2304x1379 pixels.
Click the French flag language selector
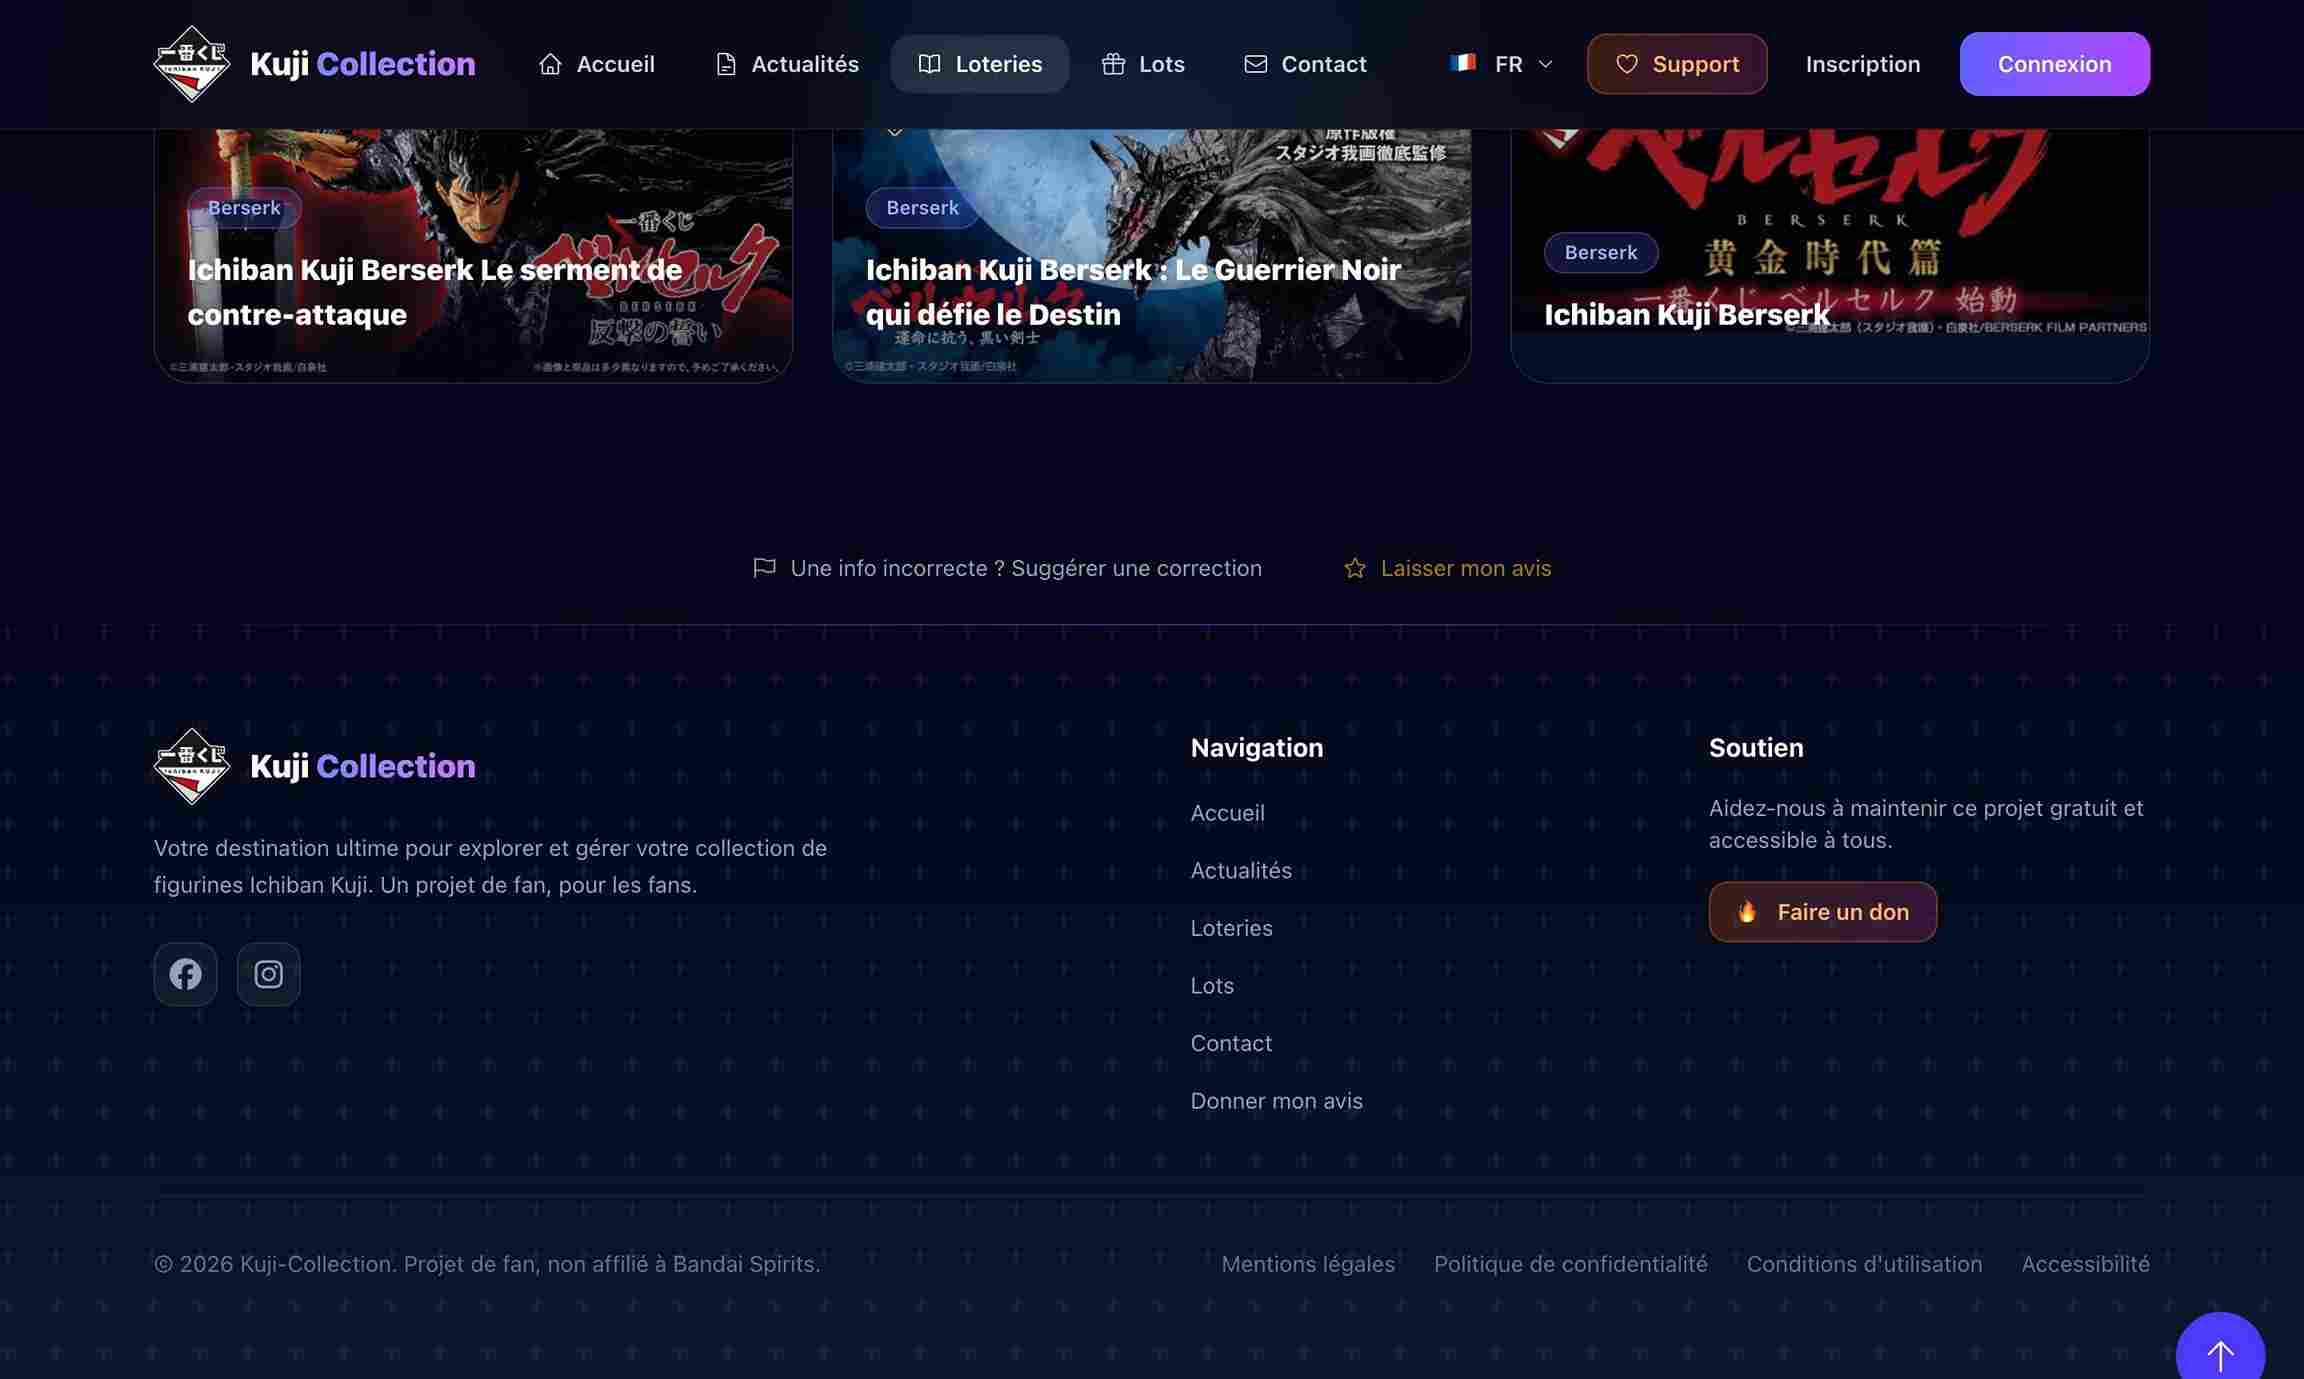point(1463,63)
